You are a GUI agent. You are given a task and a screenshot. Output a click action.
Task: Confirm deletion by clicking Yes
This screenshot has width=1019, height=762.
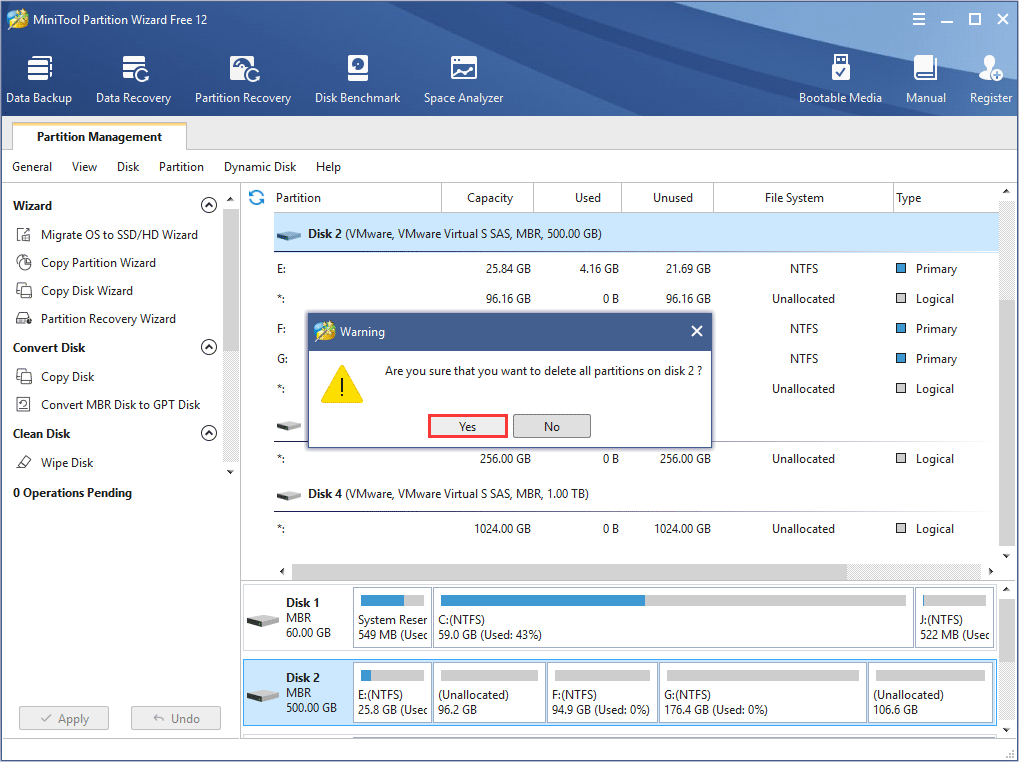467,426
